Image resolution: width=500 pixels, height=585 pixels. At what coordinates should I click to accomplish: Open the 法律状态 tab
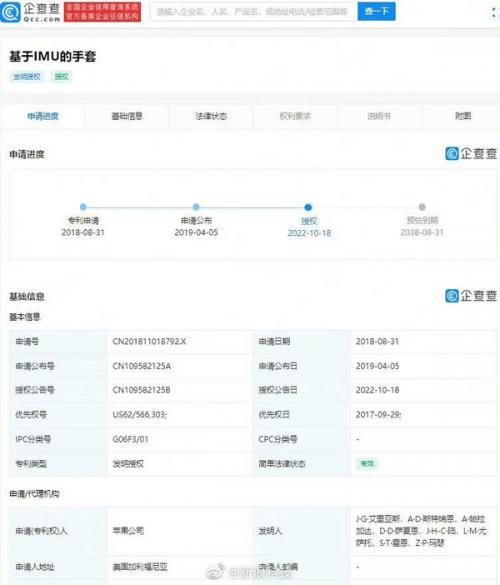(211, 116)
